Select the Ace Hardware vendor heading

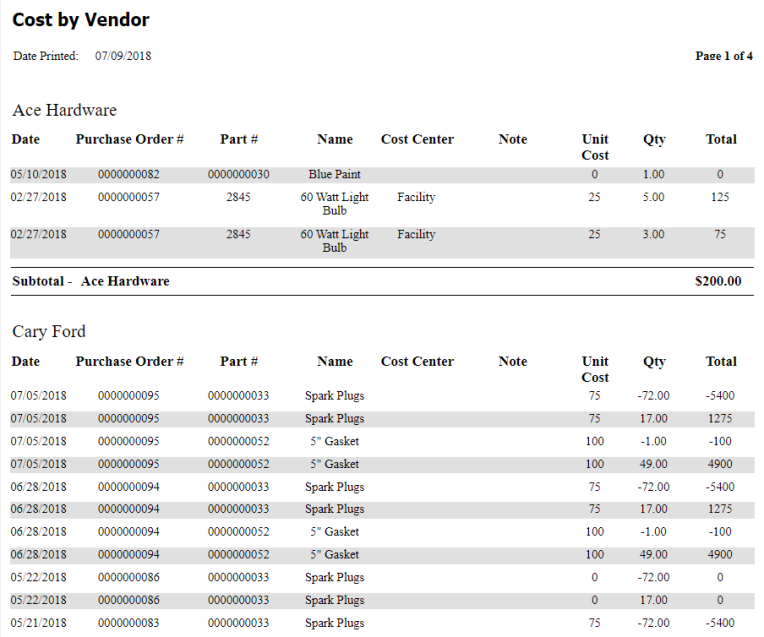pyautogui.click(x=64, y=110)
